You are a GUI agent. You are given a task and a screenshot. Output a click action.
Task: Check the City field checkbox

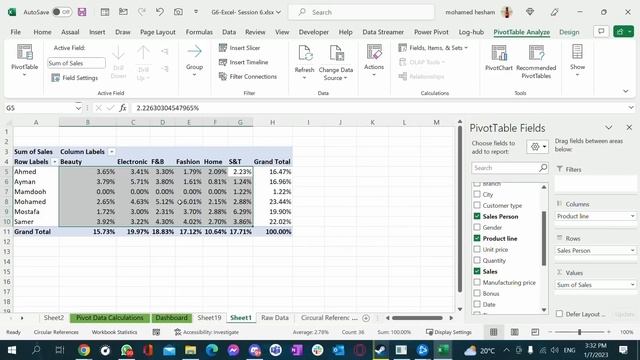click(477, 194)
